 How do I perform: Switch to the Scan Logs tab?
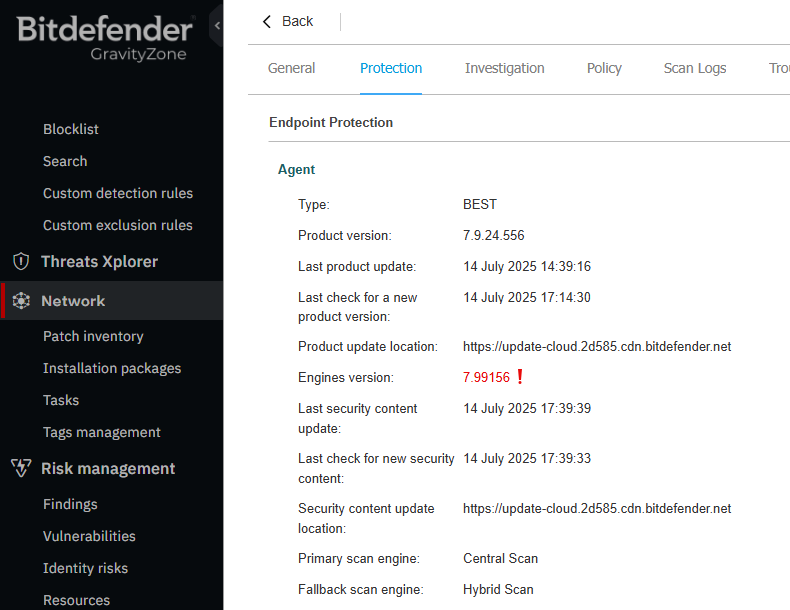tap(695, 68)
